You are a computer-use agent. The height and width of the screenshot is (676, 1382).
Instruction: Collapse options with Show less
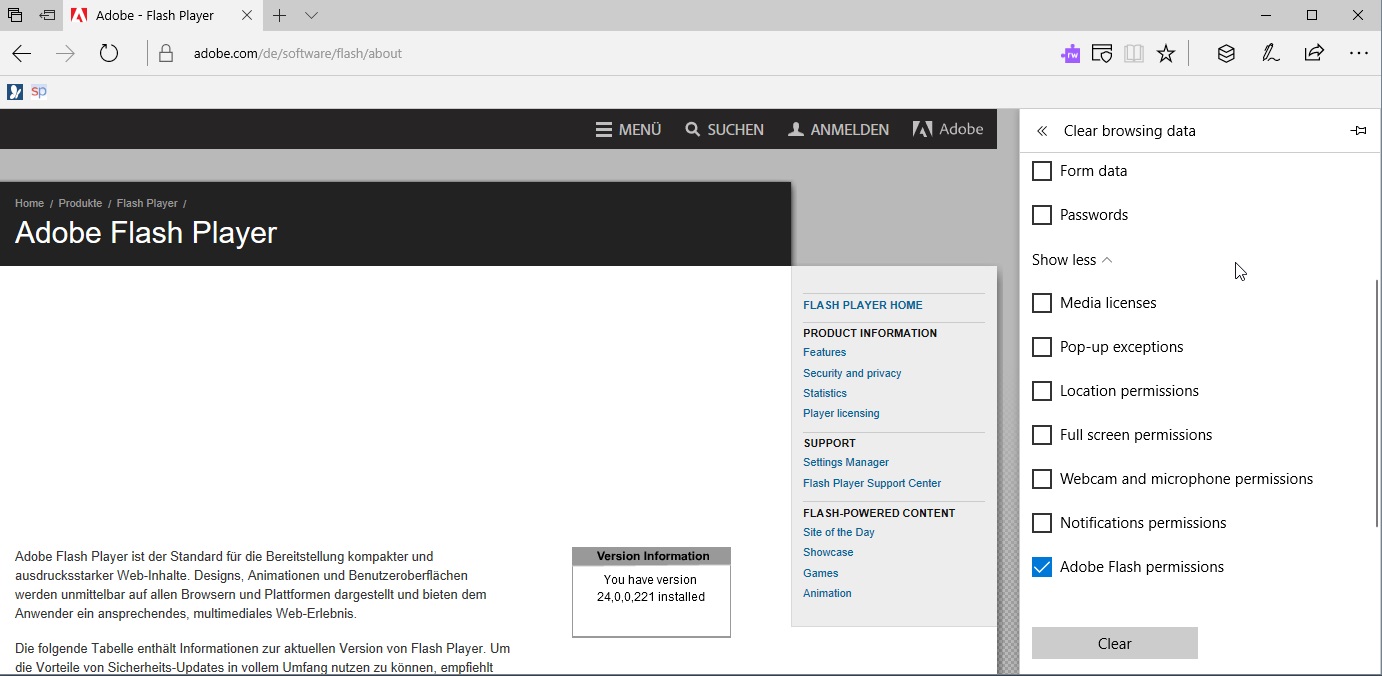(x=1072, y=260)
